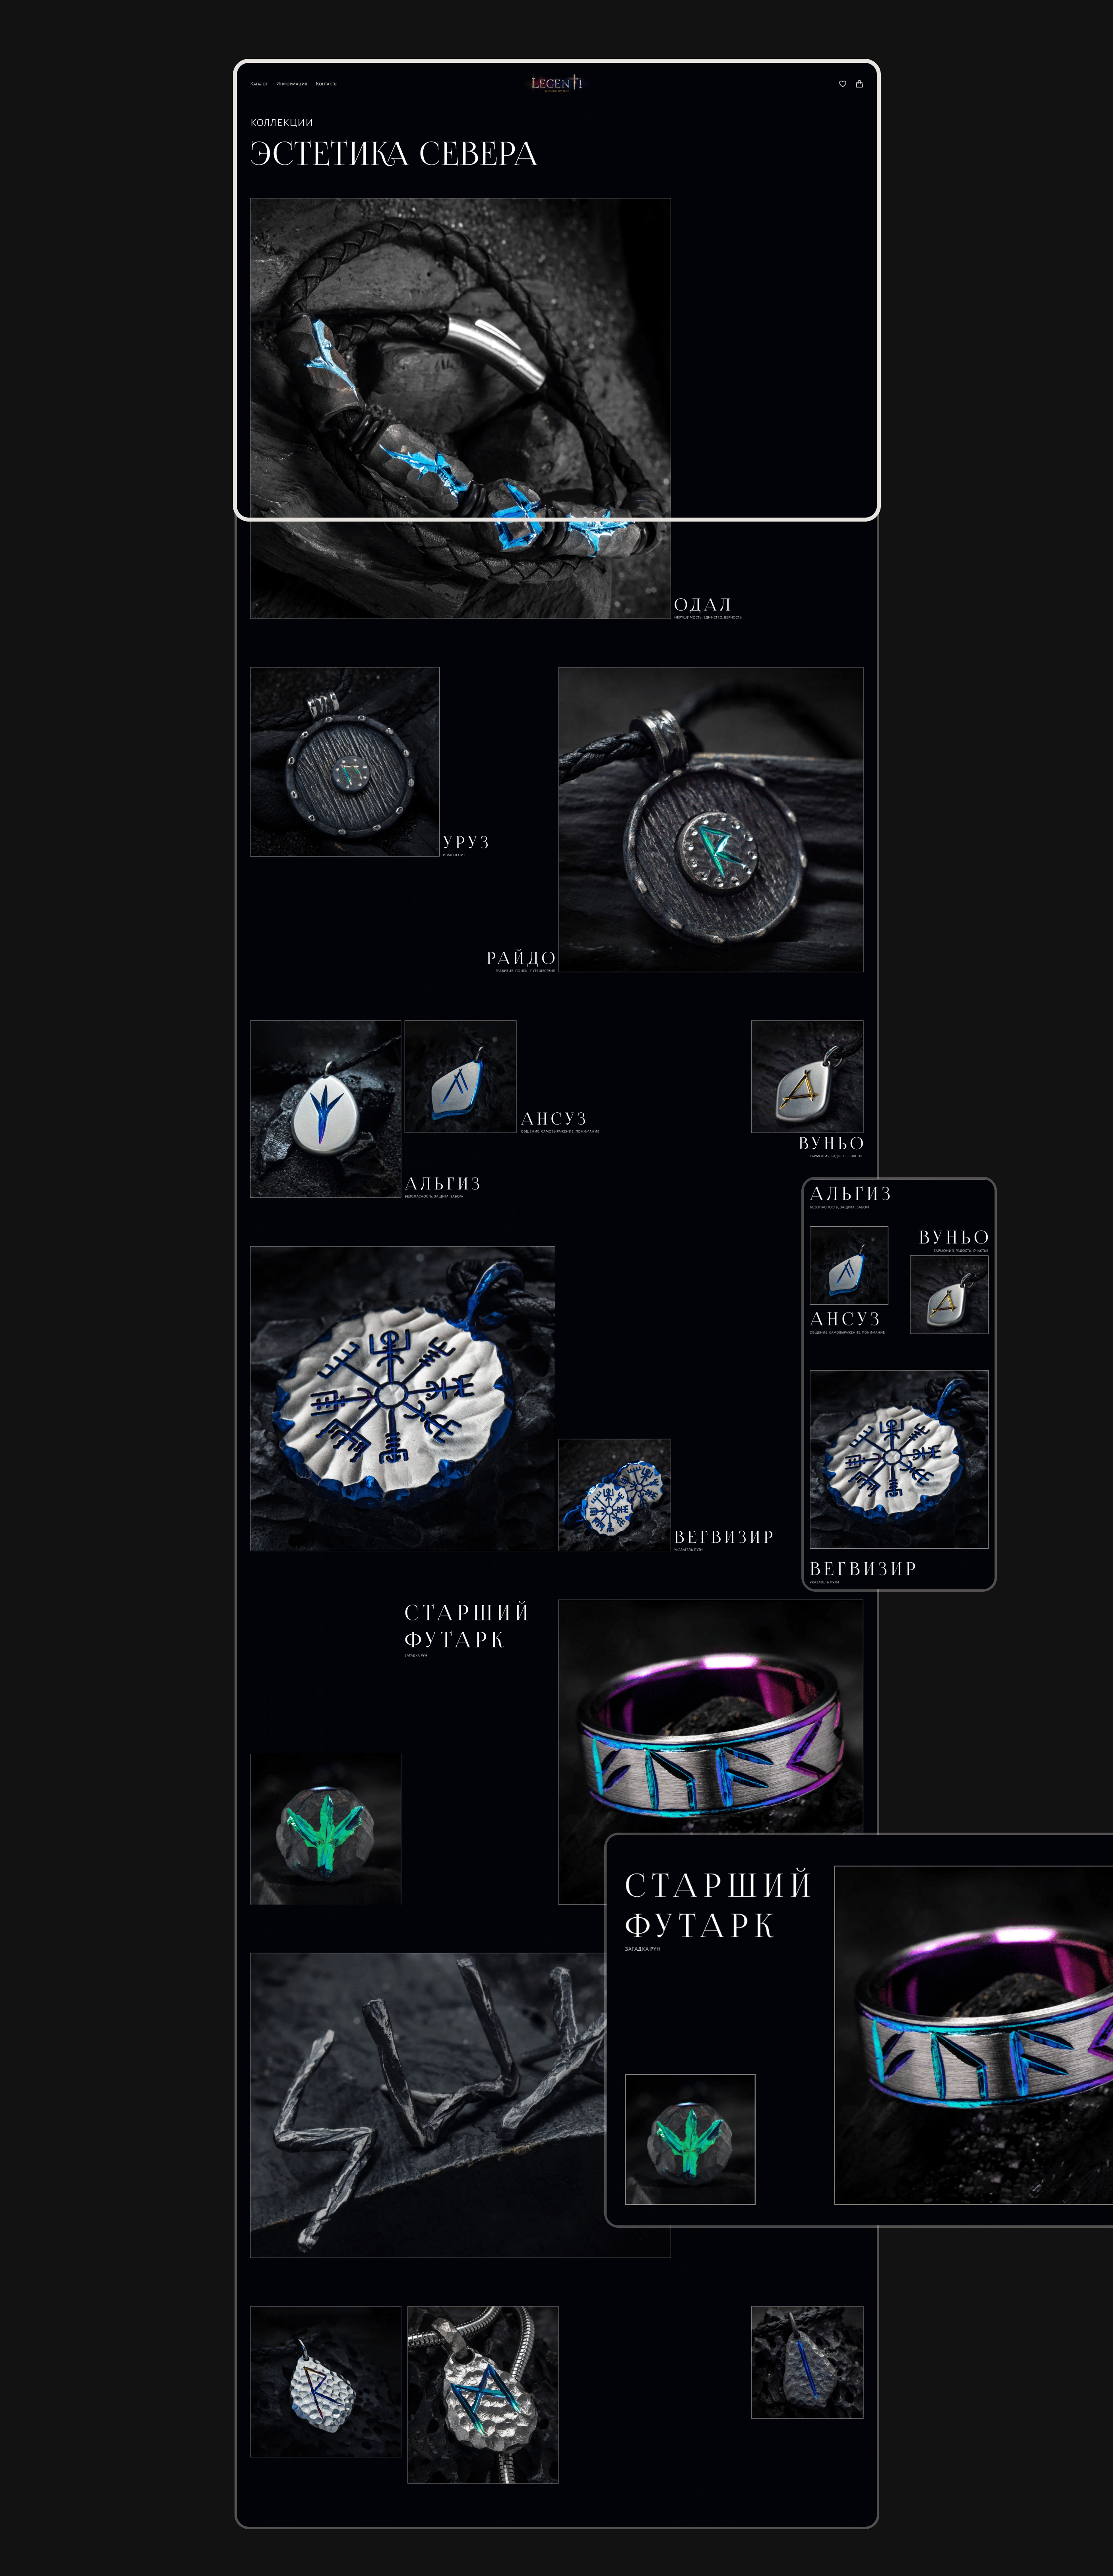Screen dimensions: 1113x2576
Task: Open the large Вегвизир pendant image
Action: [402, 1398]
